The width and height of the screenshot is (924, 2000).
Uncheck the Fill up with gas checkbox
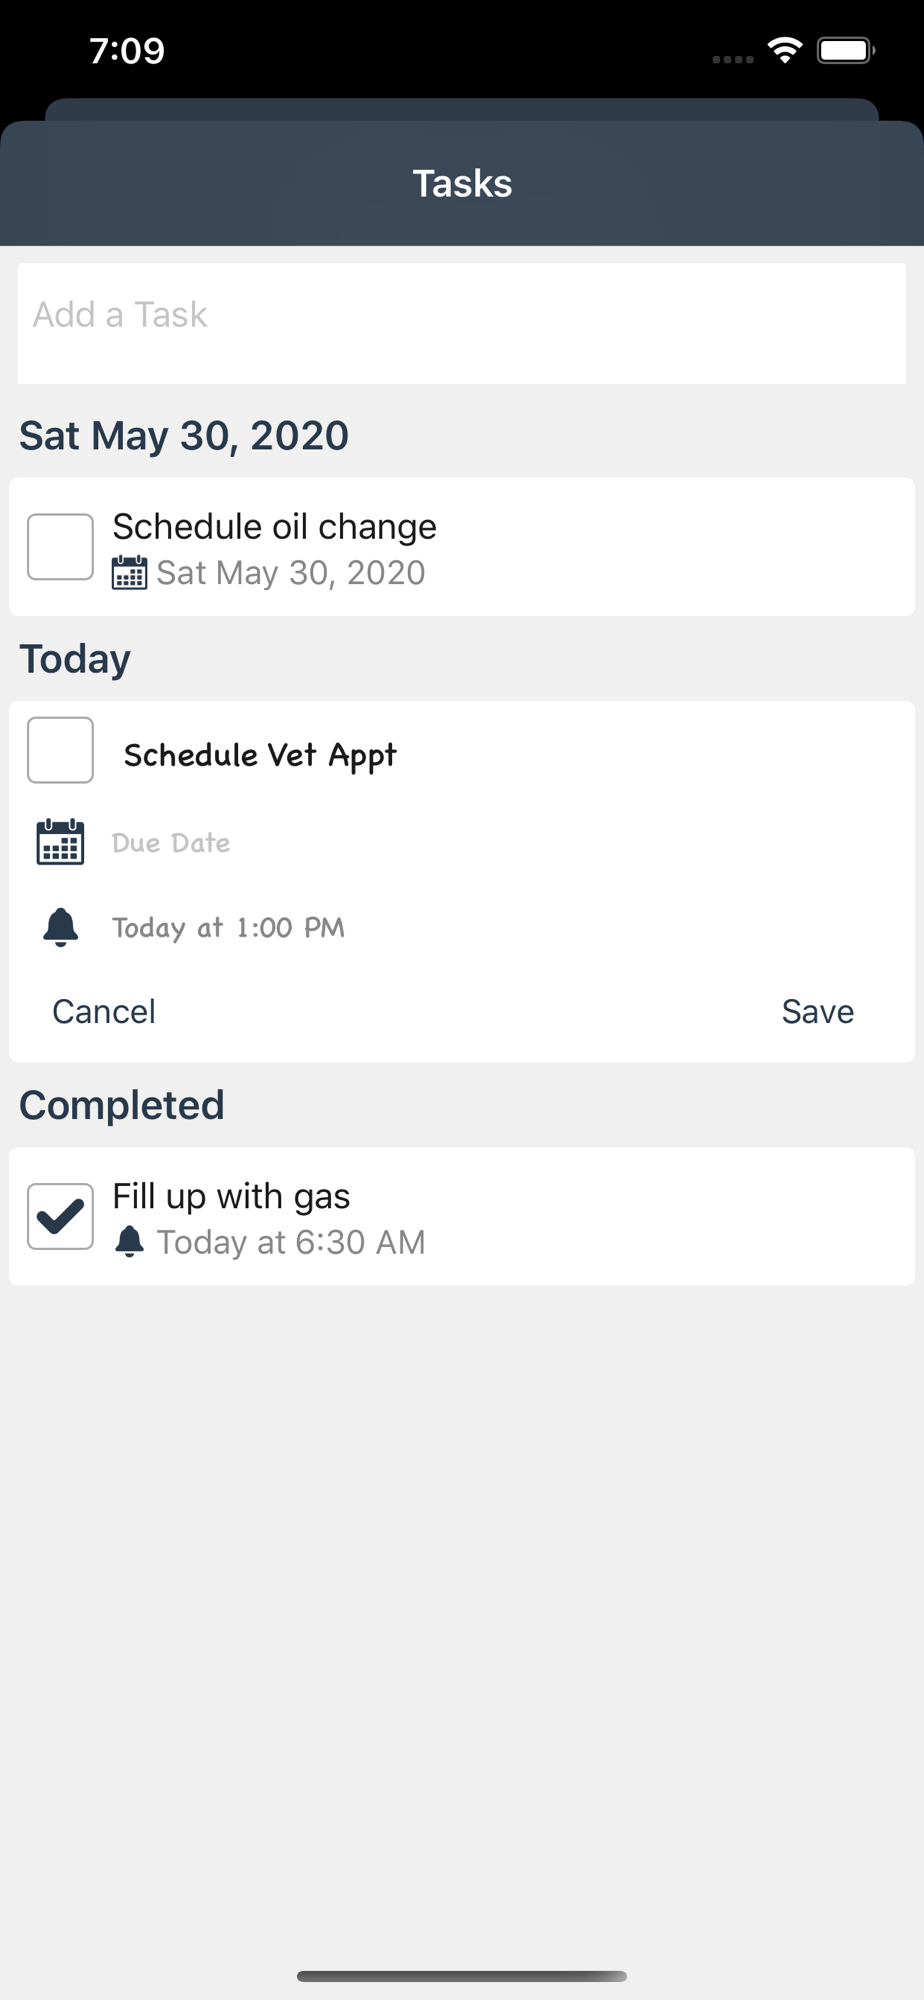click(x=60, y=1216)
